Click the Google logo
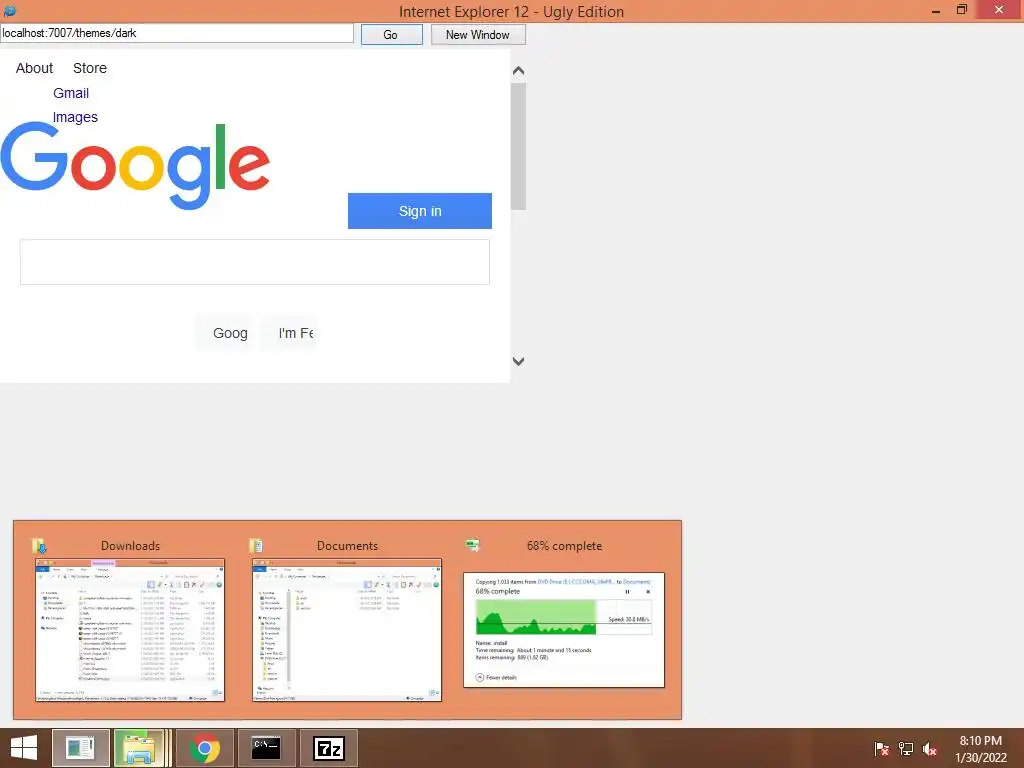Image resolution: width=1024 pixels, height=768 pixels. 135,165
